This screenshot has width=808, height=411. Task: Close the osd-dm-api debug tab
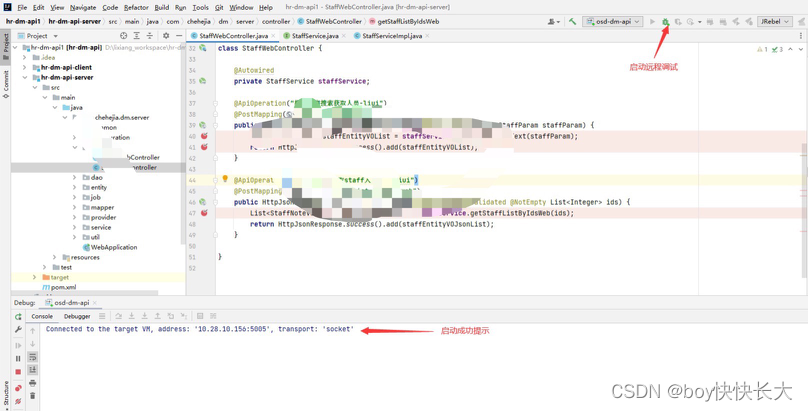(x=94, y=303)
